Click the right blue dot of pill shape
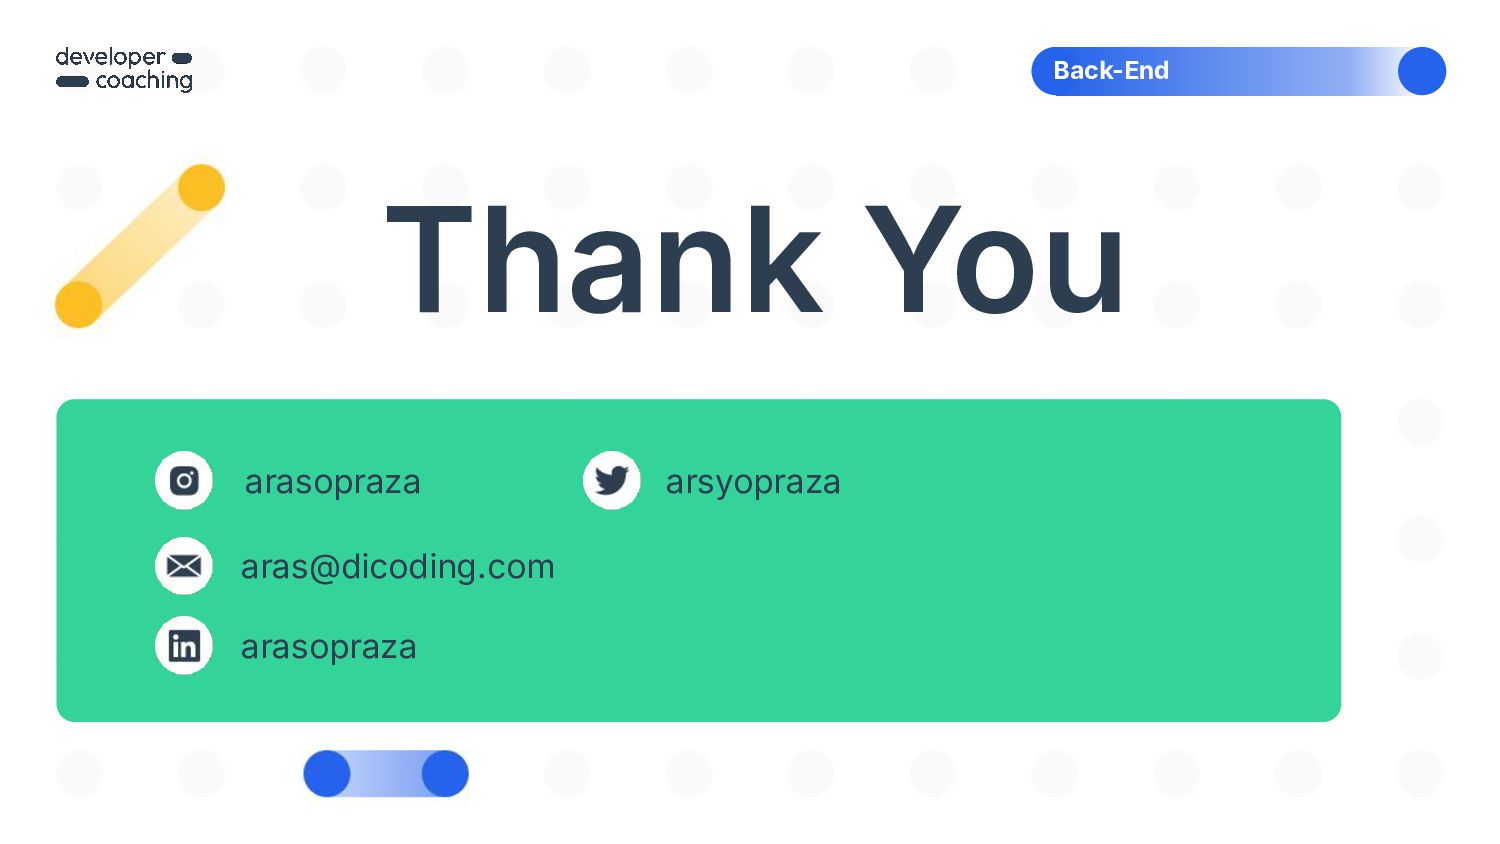The image size is (1500, 844). 445,774
